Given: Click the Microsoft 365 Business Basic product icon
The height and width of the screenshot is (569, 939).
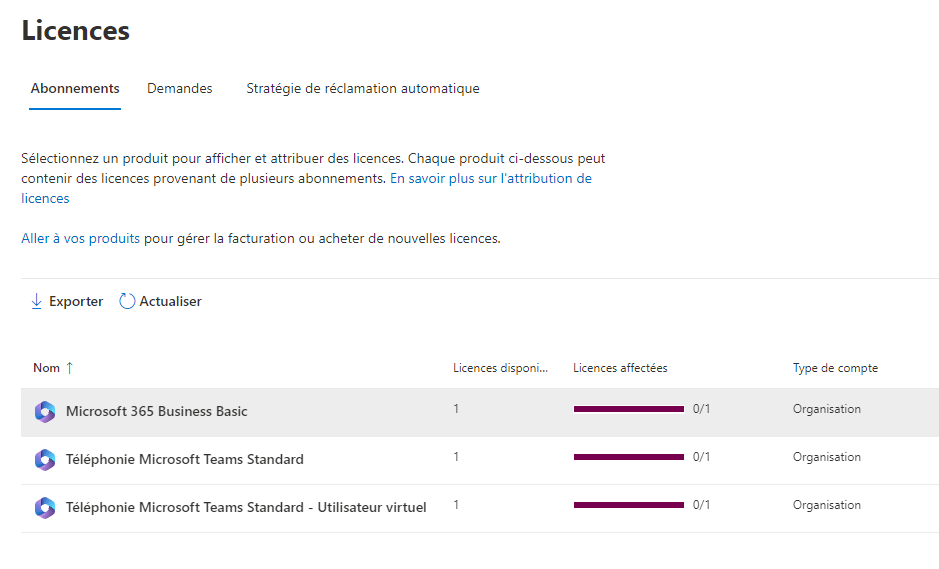Looking at the screenshot, I should (45, 411).
